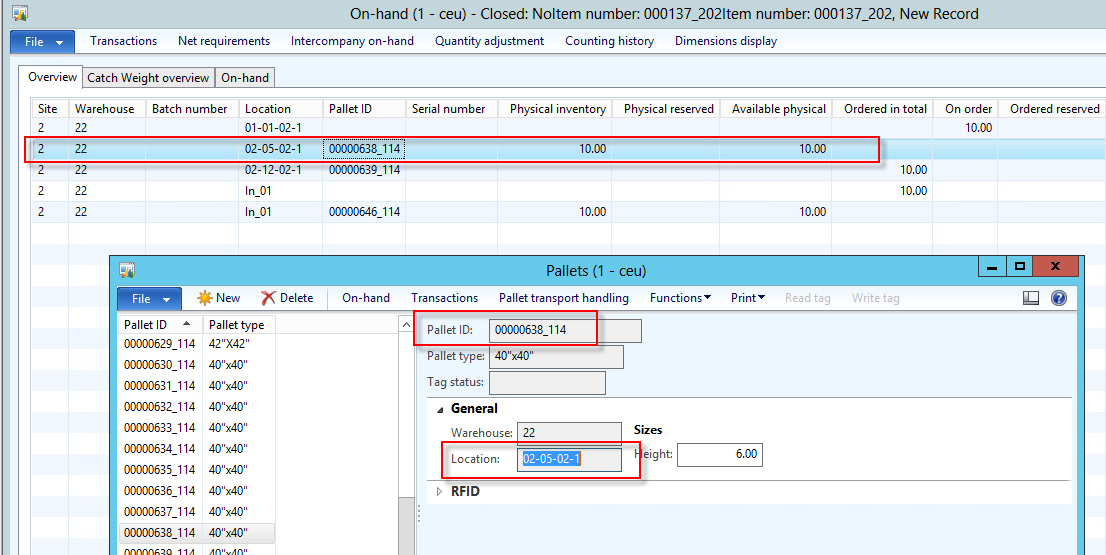
Task: Click the New pallet star icon
Action: [x=204, y=298]
